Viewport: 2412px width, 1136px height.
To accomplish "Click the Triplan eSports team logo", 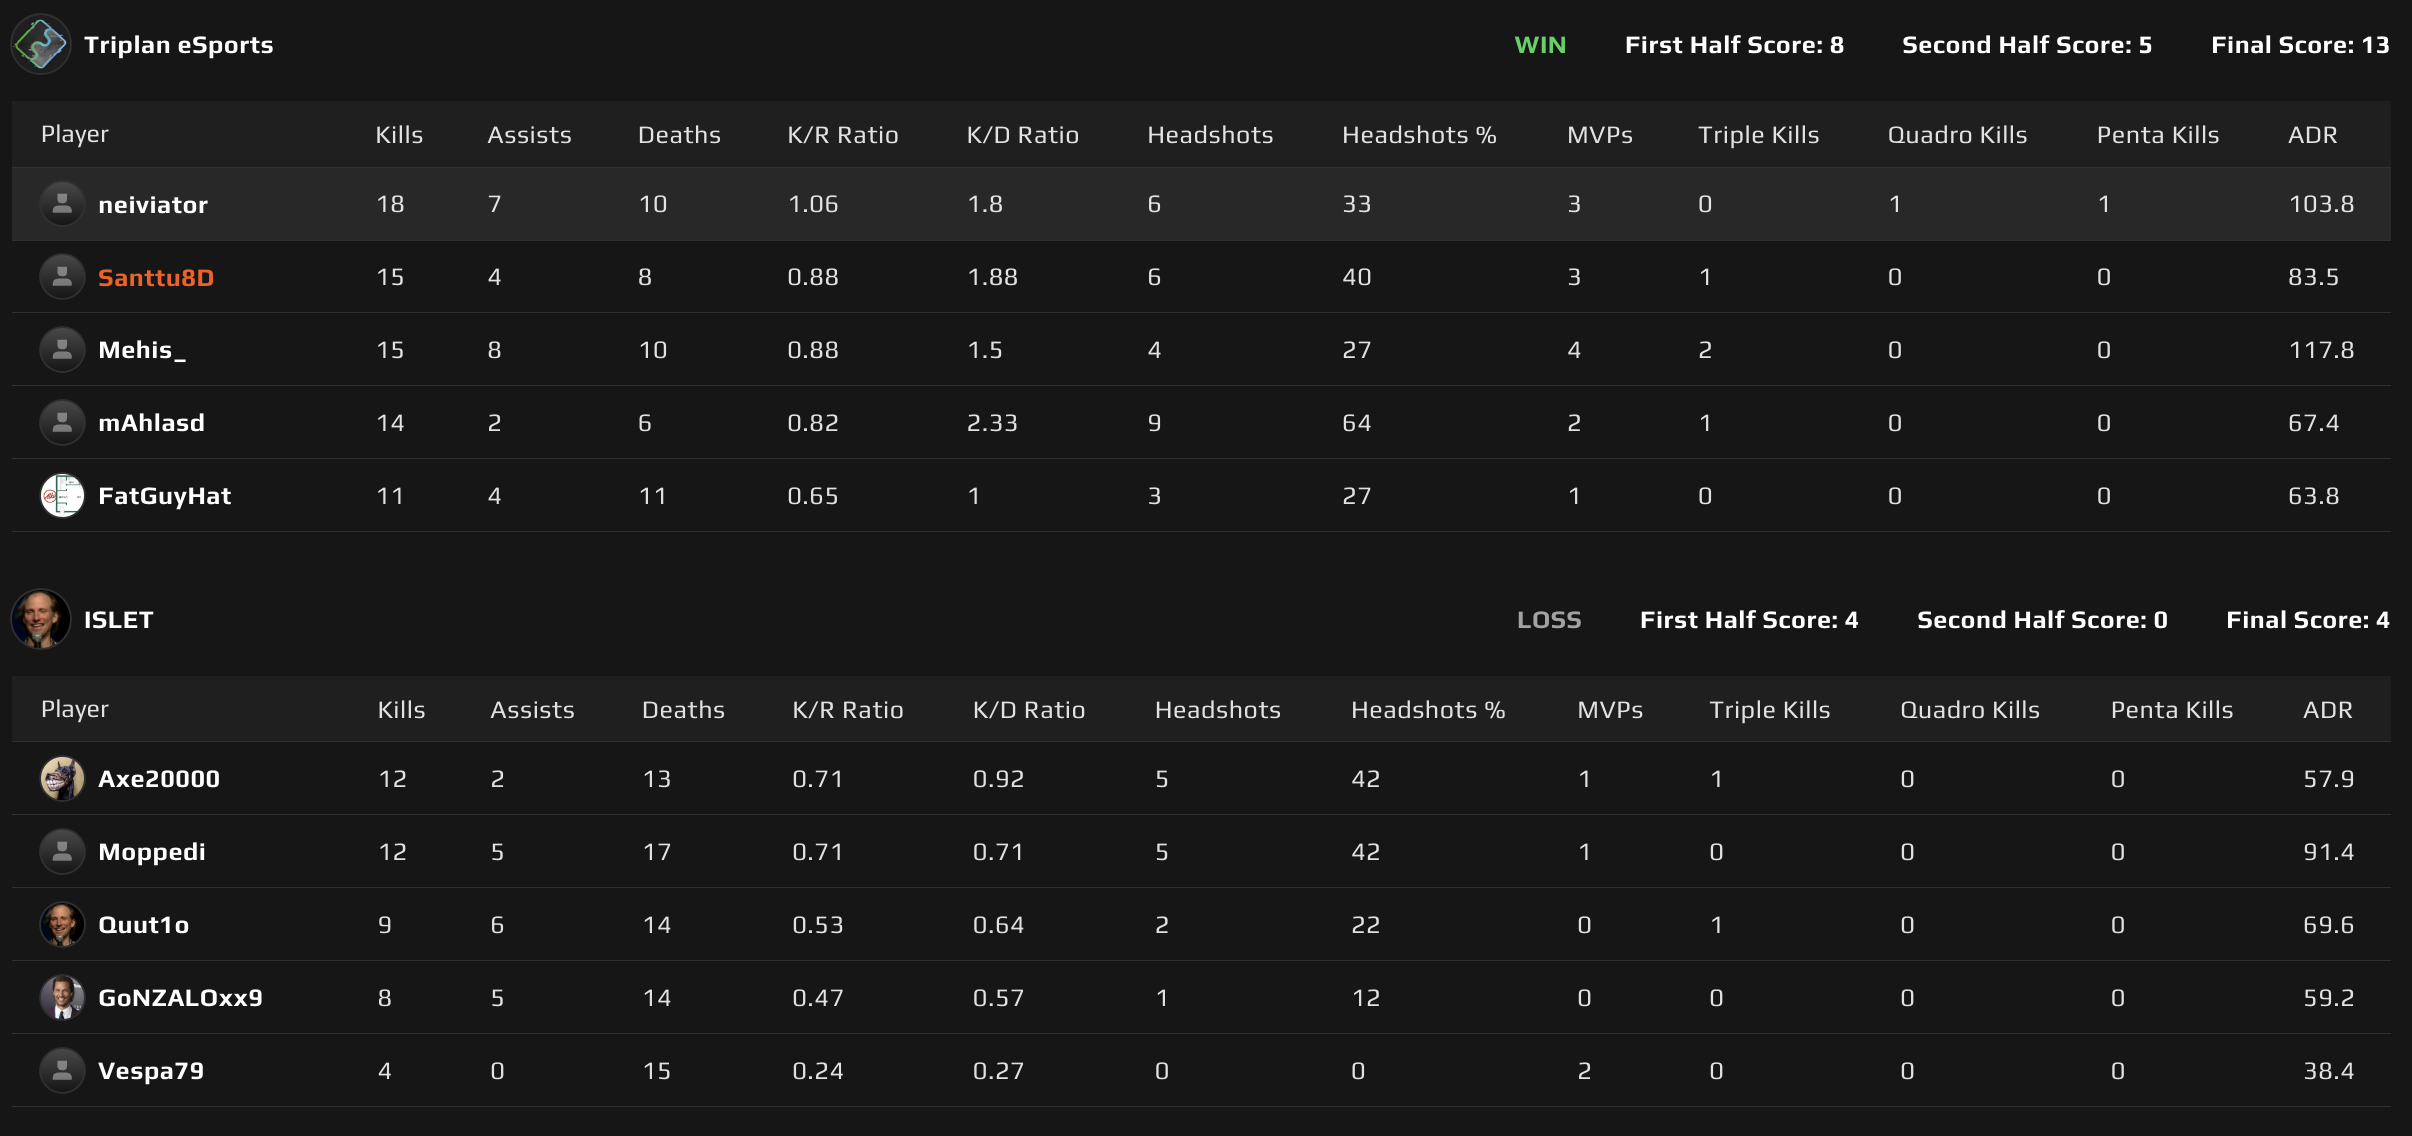I will pos(42,44).
